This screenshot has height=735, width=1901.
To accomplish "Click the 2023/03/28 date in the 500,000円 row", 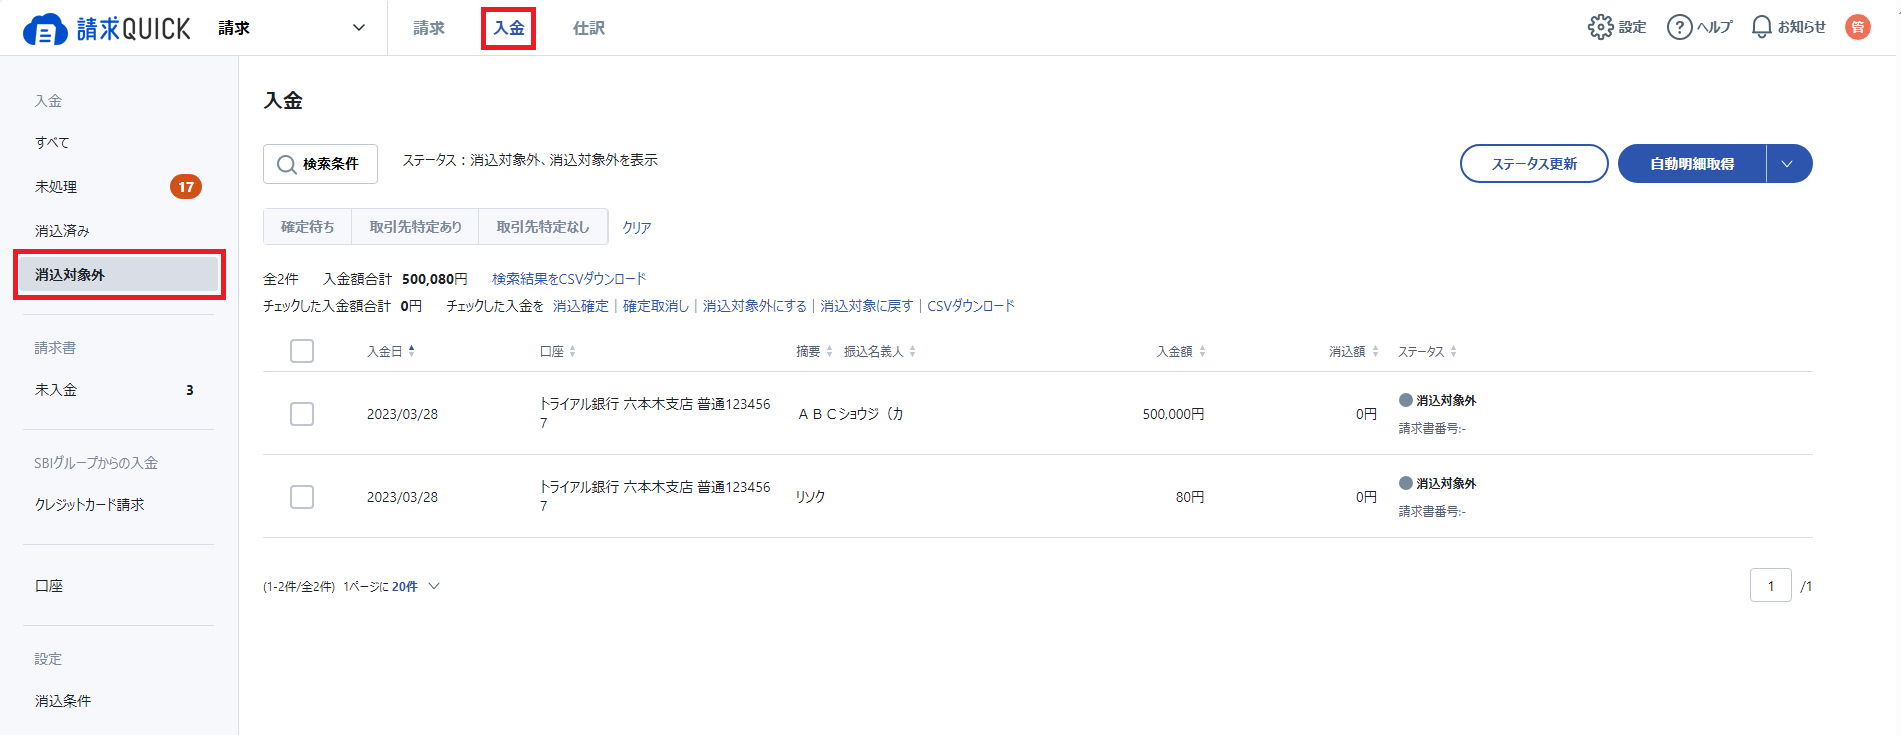I will [x=402, y=414].
